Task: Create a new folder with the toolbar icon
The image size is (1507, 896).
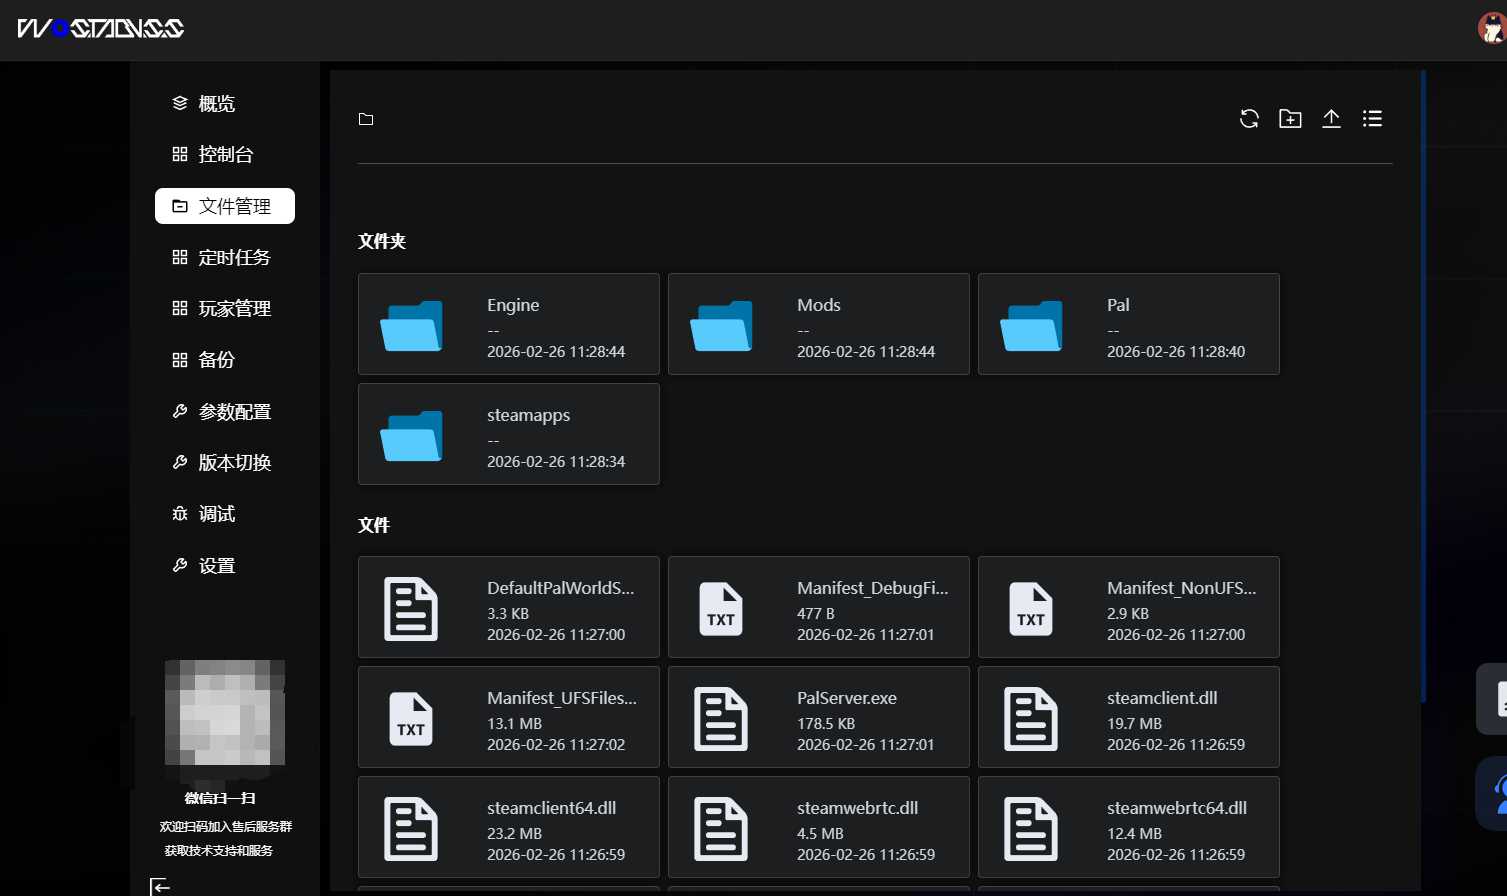Action: click(1290, 119)
